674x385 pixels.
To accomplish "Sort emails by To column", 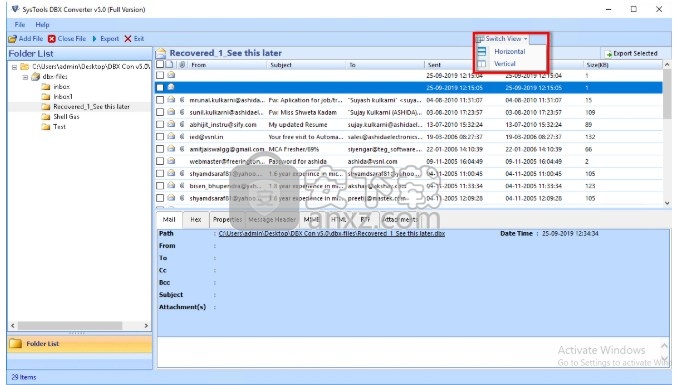I will (385, 65).
